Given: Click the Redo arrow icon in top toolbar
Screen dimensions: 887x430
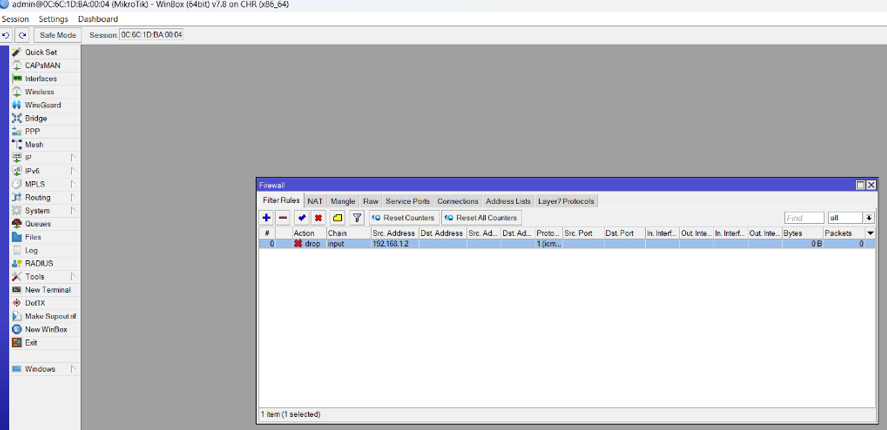Looking at the screenshot, I should tap(22, 35).
